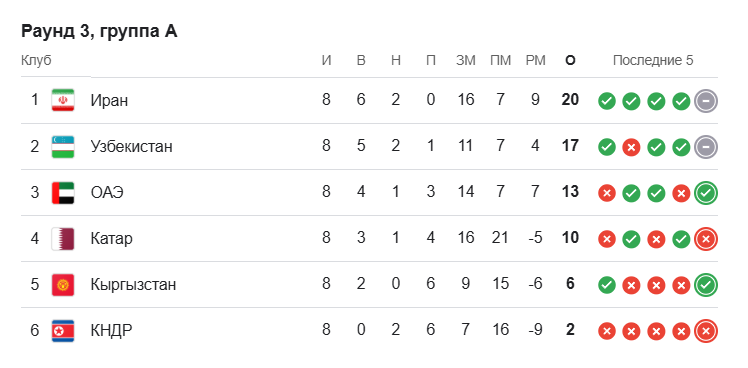
Task: Click the КНДР flag icon
Action: tap(63, 331)
